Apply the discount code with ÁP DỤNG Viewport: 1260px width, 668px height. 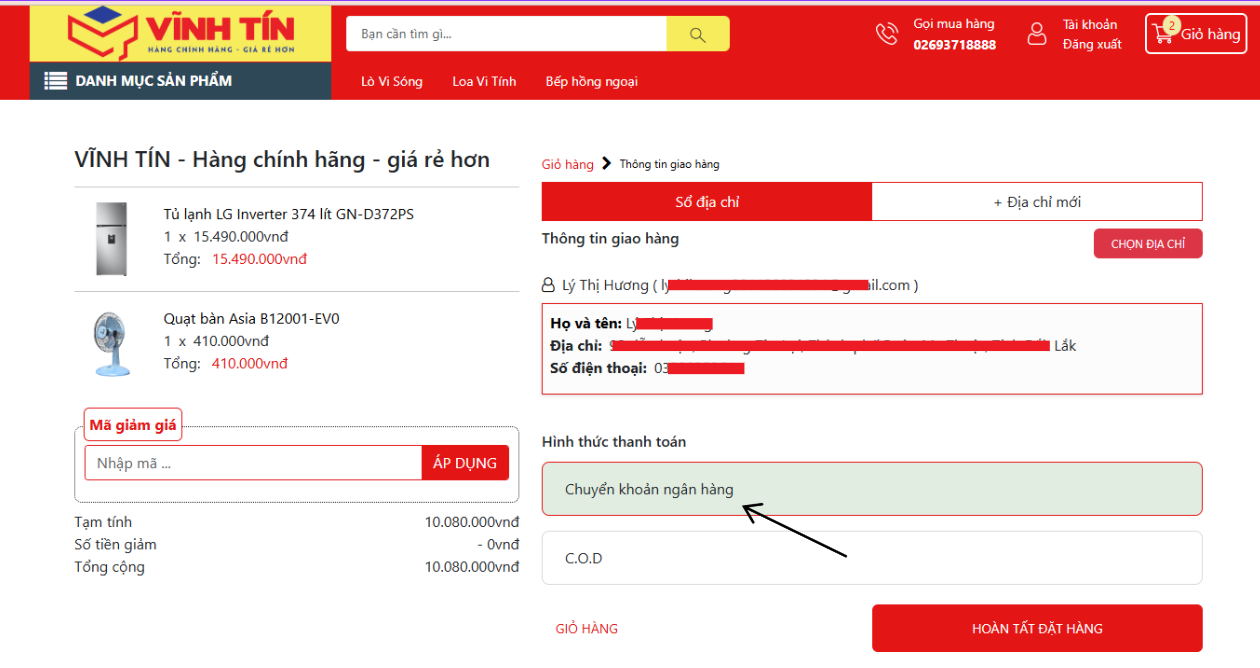(x=465, y=463)
